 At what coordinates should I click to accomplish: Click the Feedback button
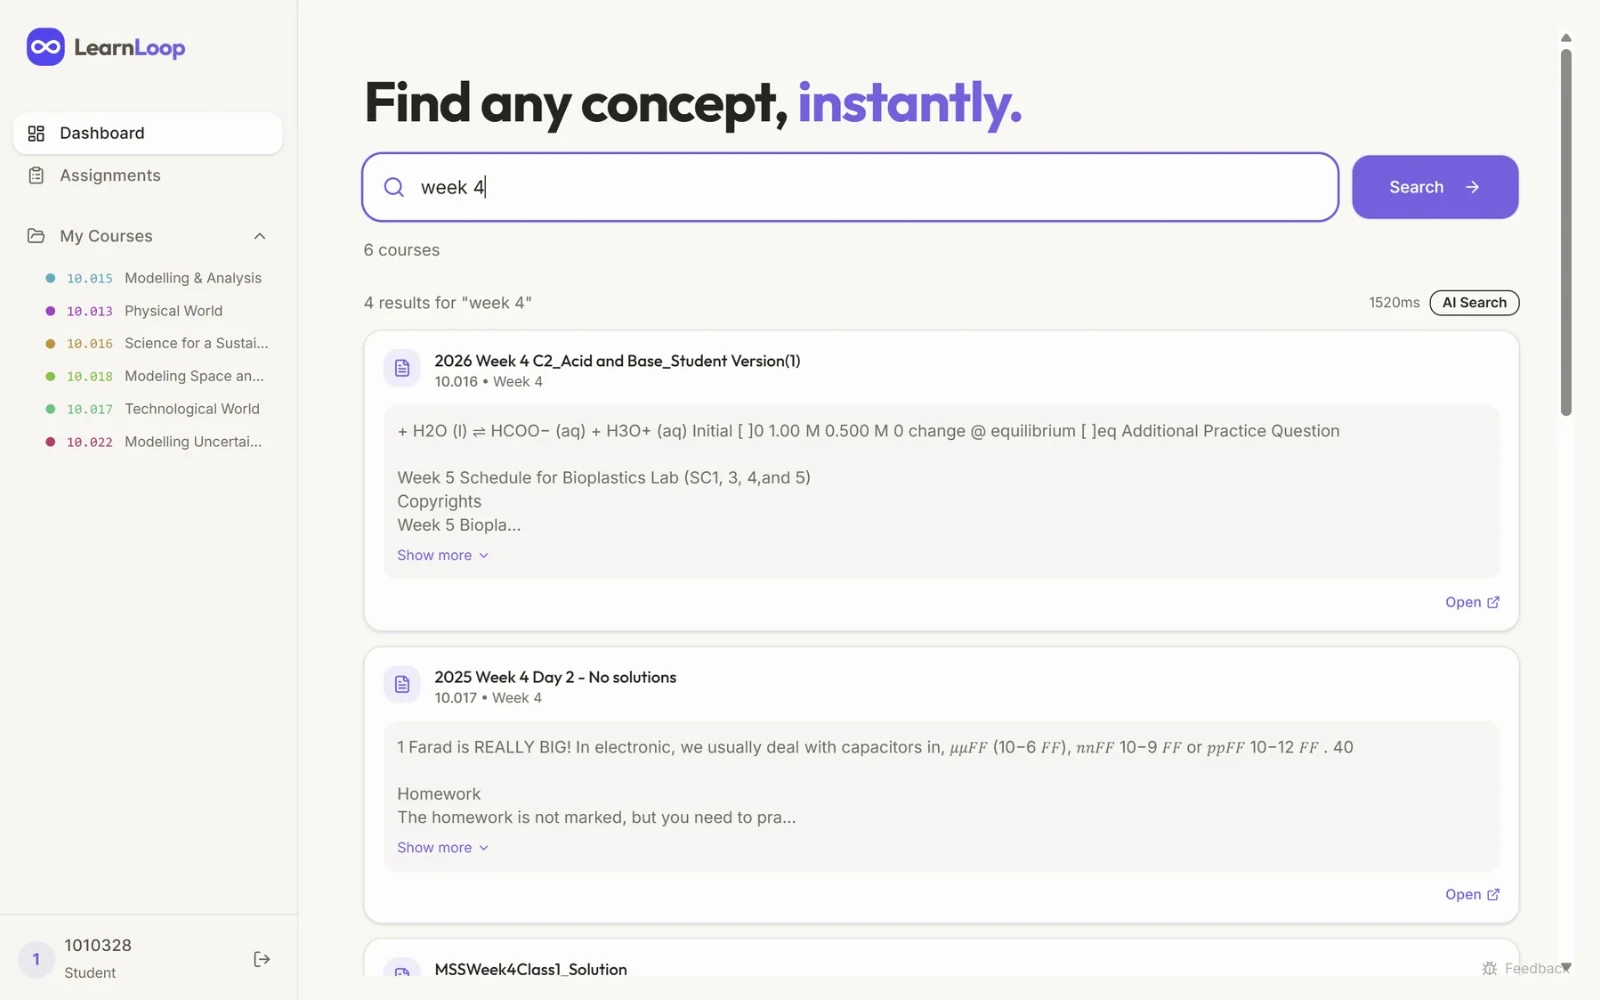click(1524, 968)
